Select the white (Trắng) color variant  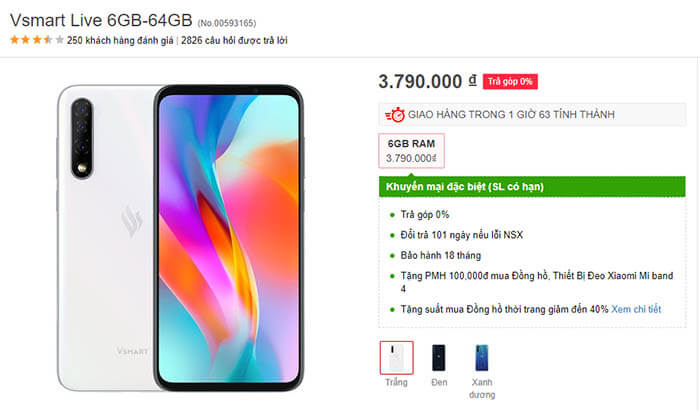(396, 358)
